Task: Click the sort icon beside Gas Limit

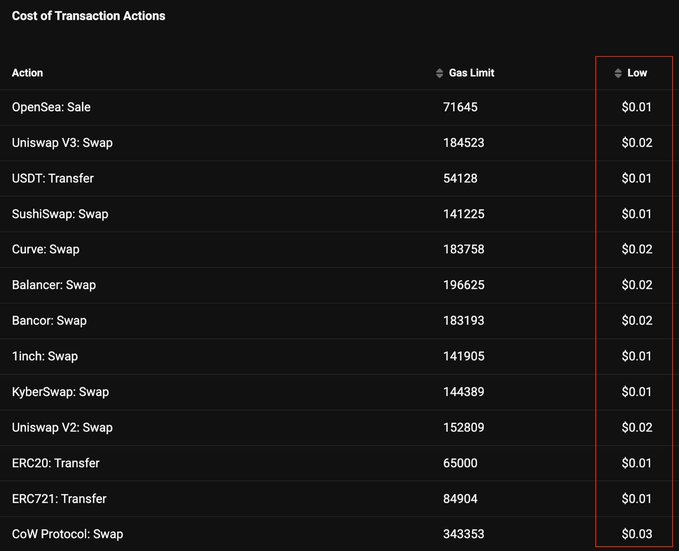Action: [x=440, y=73]
